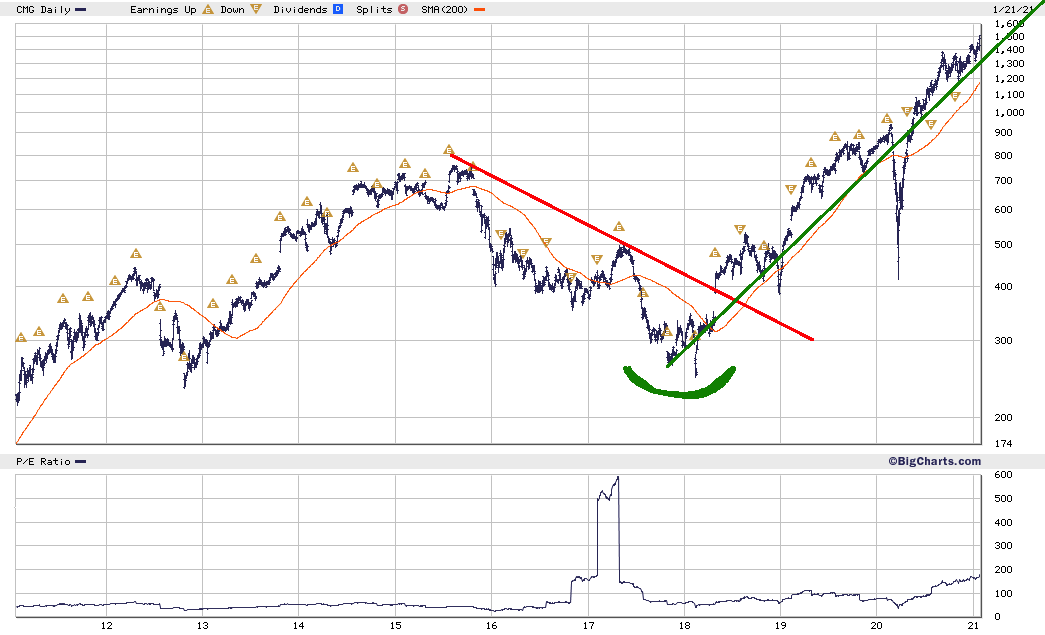The width and height of the screenshot is (1045, 635).
Task: Click the 174 price label at axis bottom
Action: pos(1003,443)
